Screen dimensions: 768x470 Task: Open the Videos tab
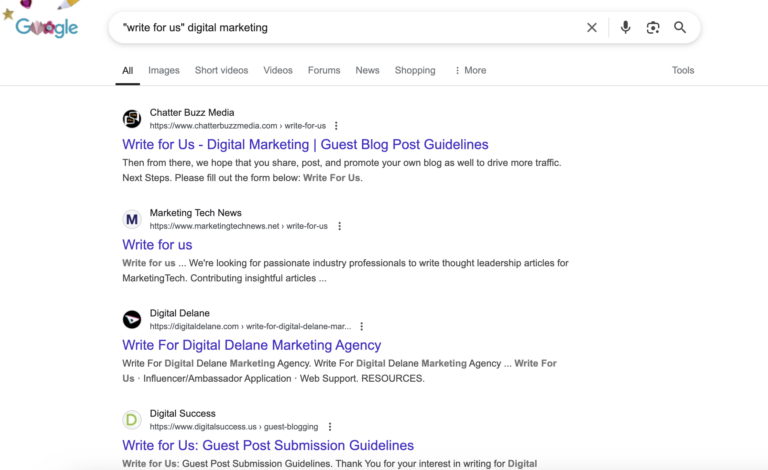(278, 70)
